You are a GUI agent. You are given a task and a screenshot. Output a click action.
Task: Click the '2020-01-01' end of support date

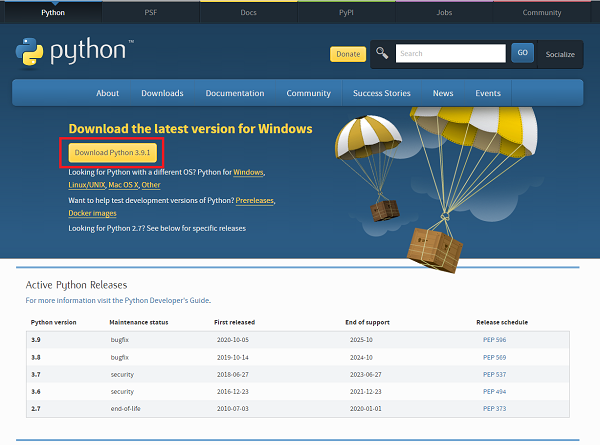365,409
